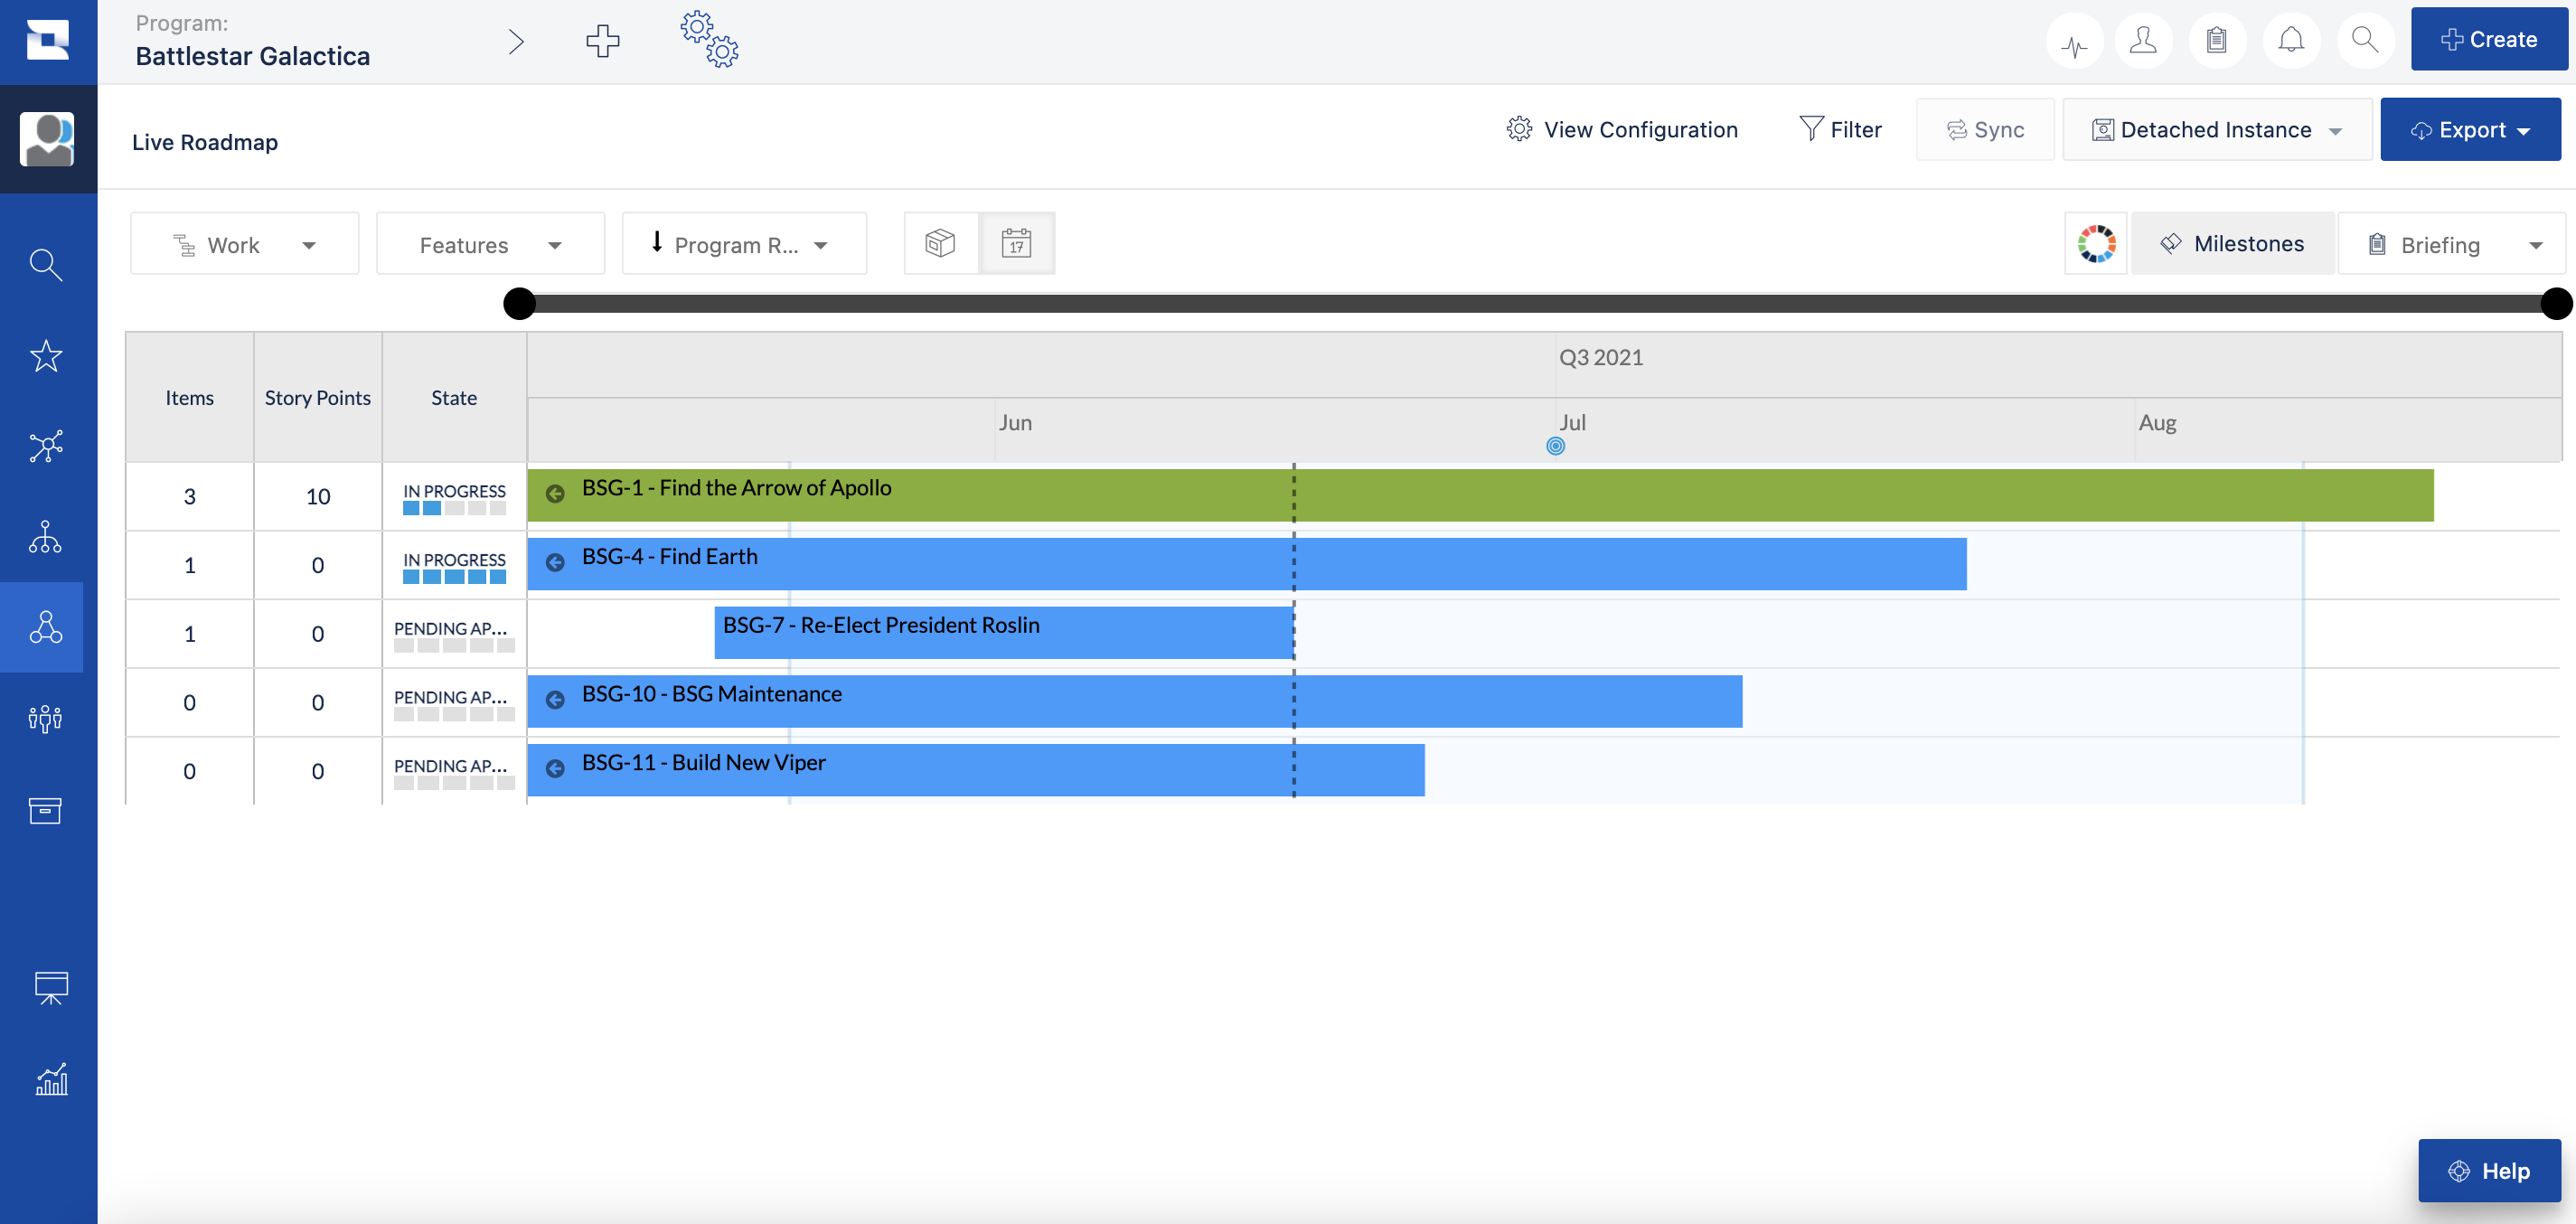Click the color wheel legend icon

tap(2096, 244)
